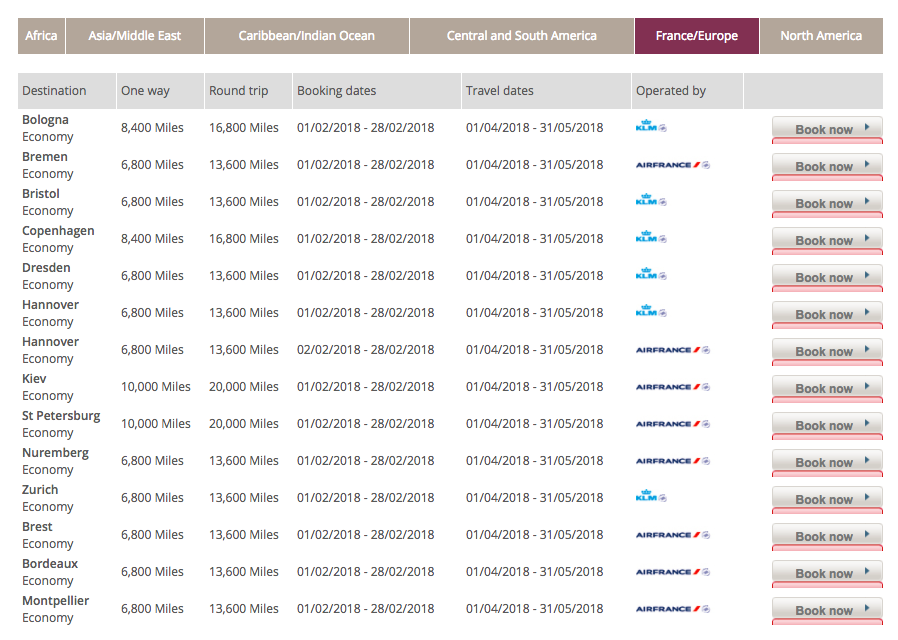Click the KLM logo in Bristol row
The width and height of the screenshot is (898, 640).
(x=651, y=200)
